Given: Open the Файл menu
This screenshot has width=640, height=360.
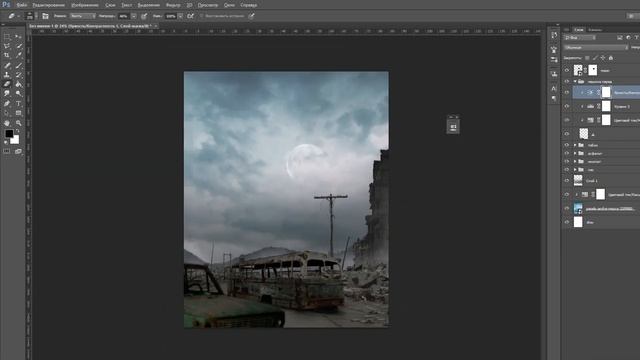Looking at the screenshot, I should point(22,5).
